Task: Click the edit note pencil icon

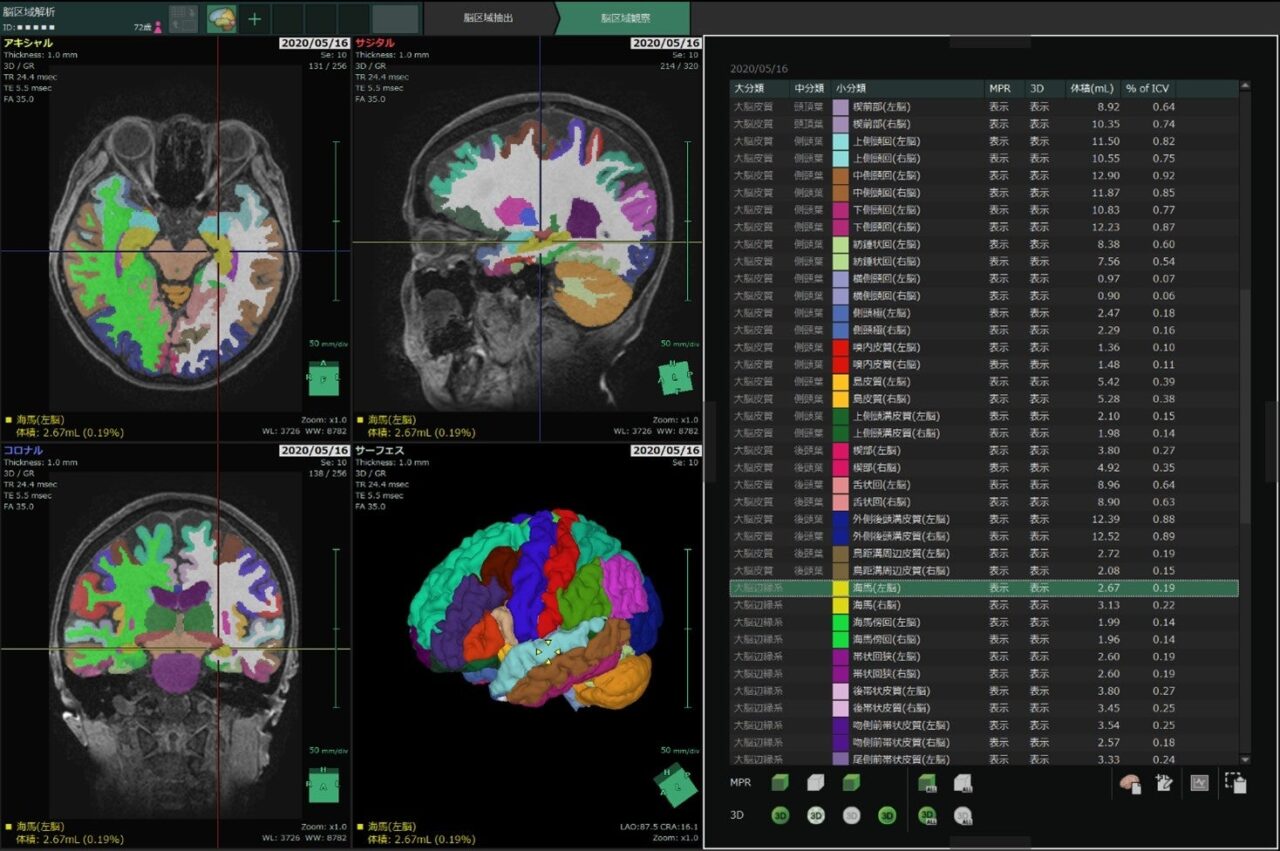Action: (x=1163, y=784)
